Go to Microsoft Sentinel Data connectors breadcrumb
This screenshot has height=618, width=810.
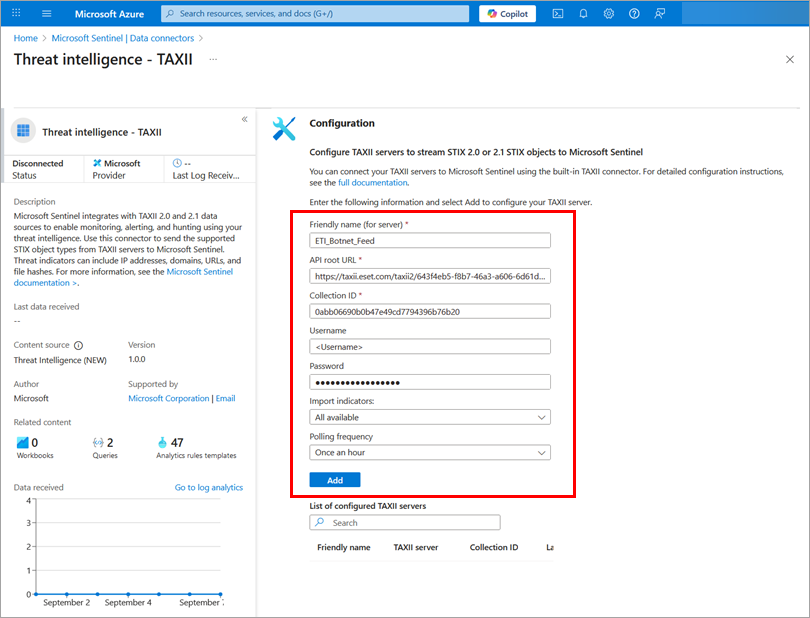pos(123,38)
